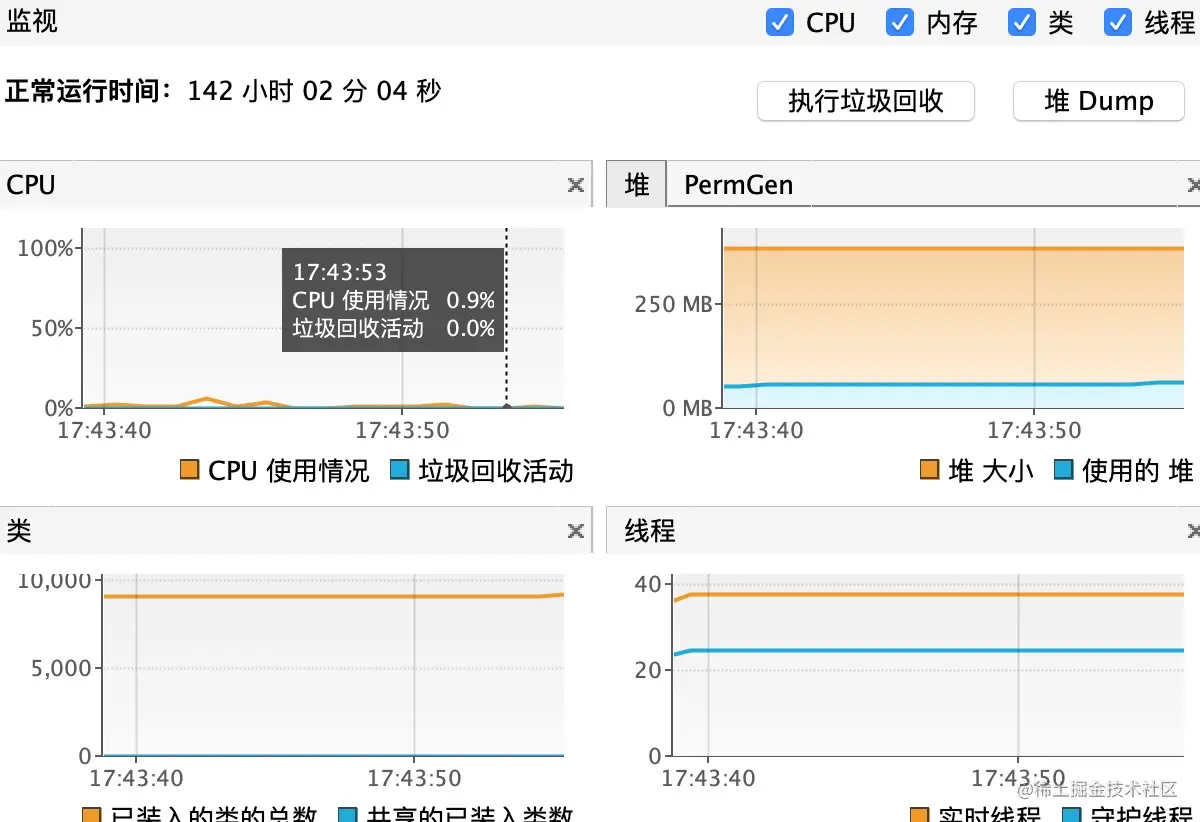Click the orange CPU 使用情况 legend swatch
This screenshot has height=822, width=1200.
tap(190, 470)
